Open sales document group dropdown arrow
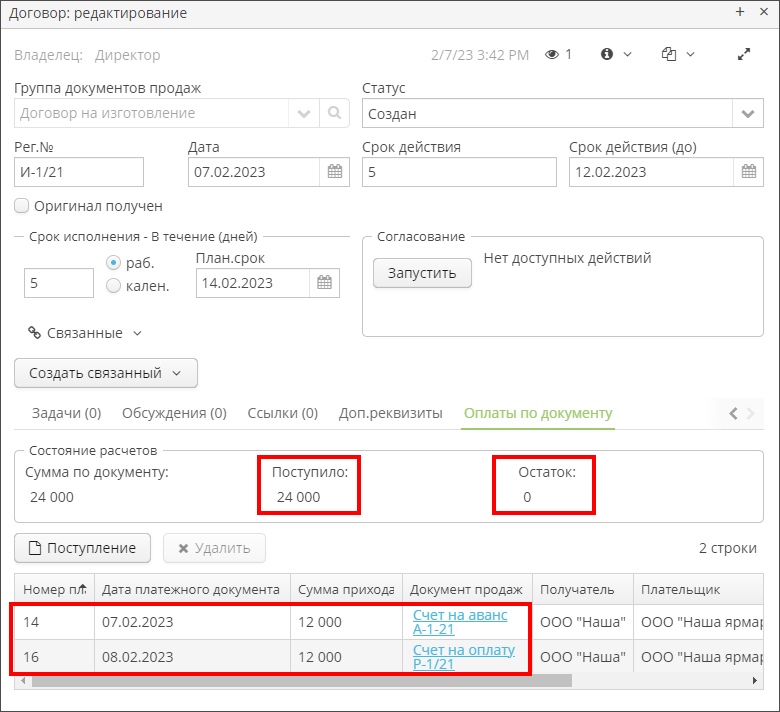Viewport: 780px width, 712px height. pos(304,113)
